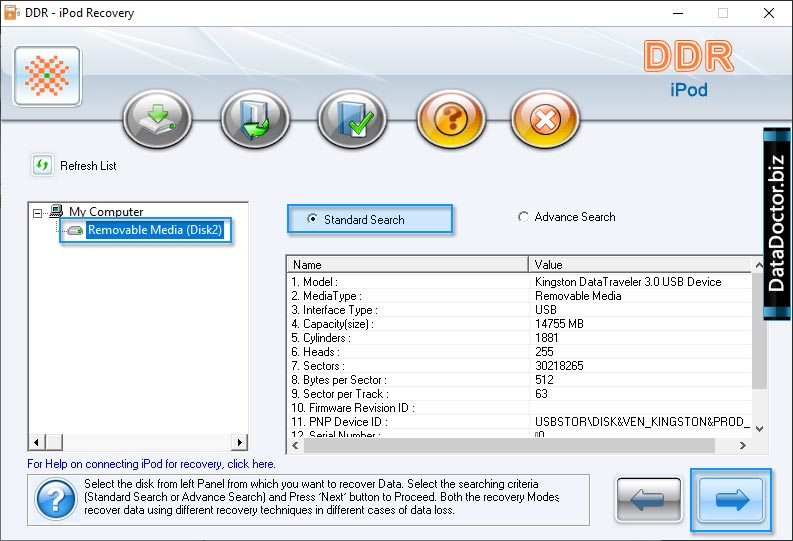Click the Name column header
The width and height of the screenshot is (793, 541).
[x=408, y=264]
